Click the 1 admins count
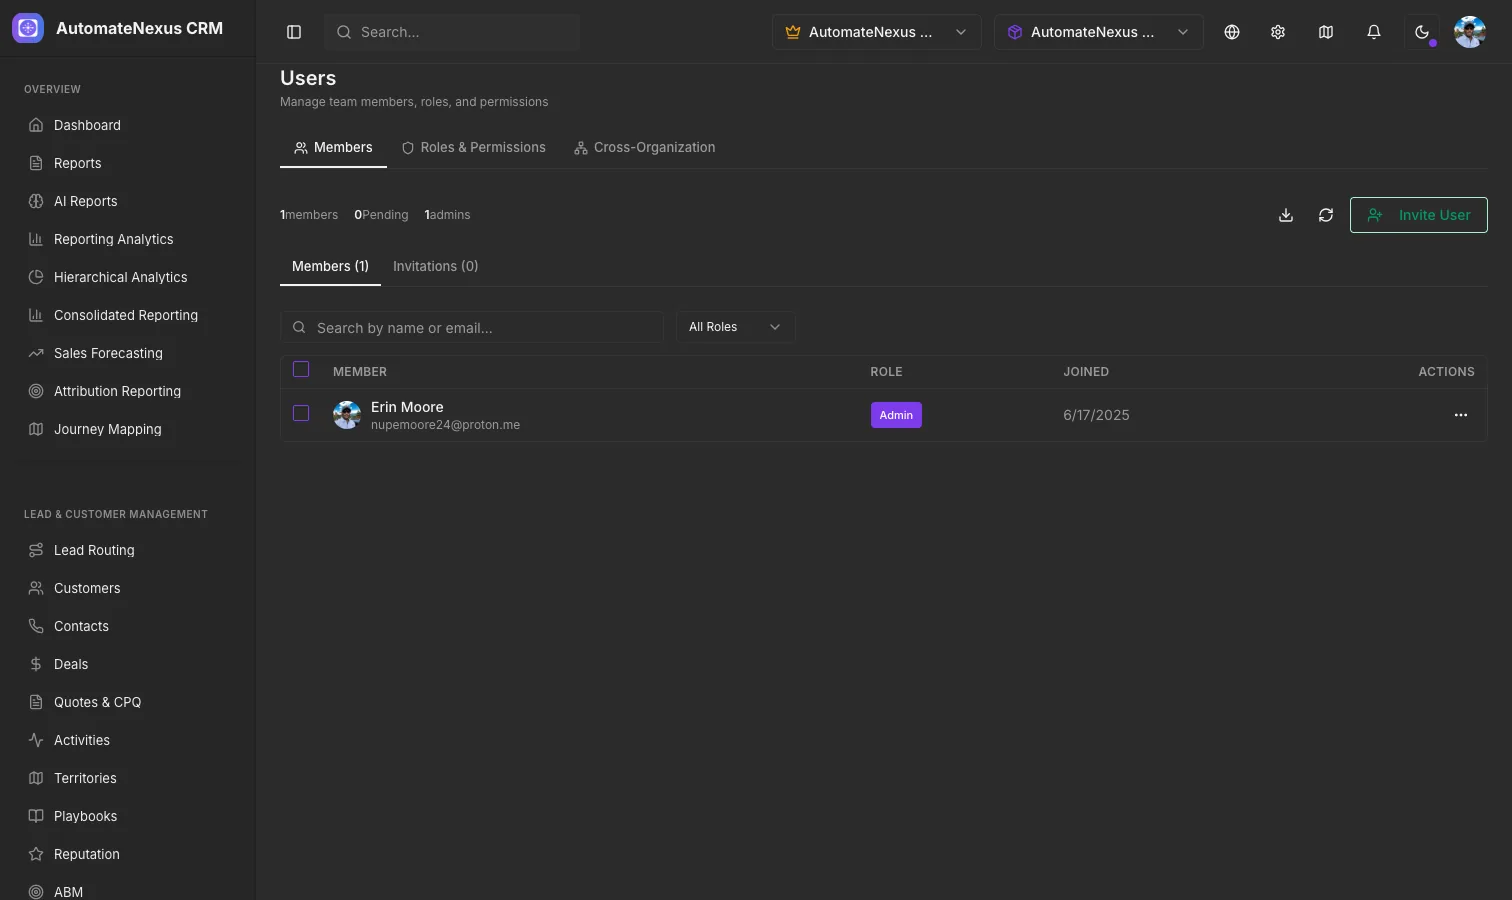1512x900 pixels. (447, 215)
